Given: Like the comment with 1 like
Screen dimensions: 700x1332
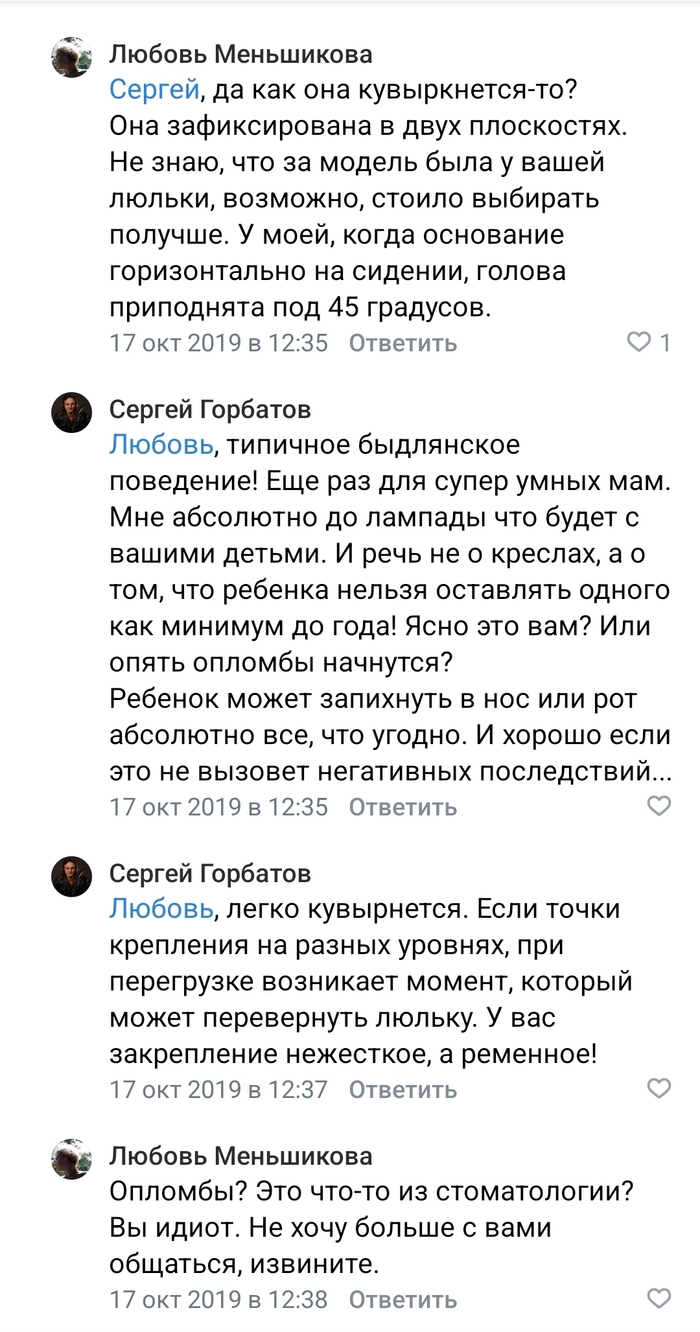Looking at the screenshot, I should click(x=639, y=343).
